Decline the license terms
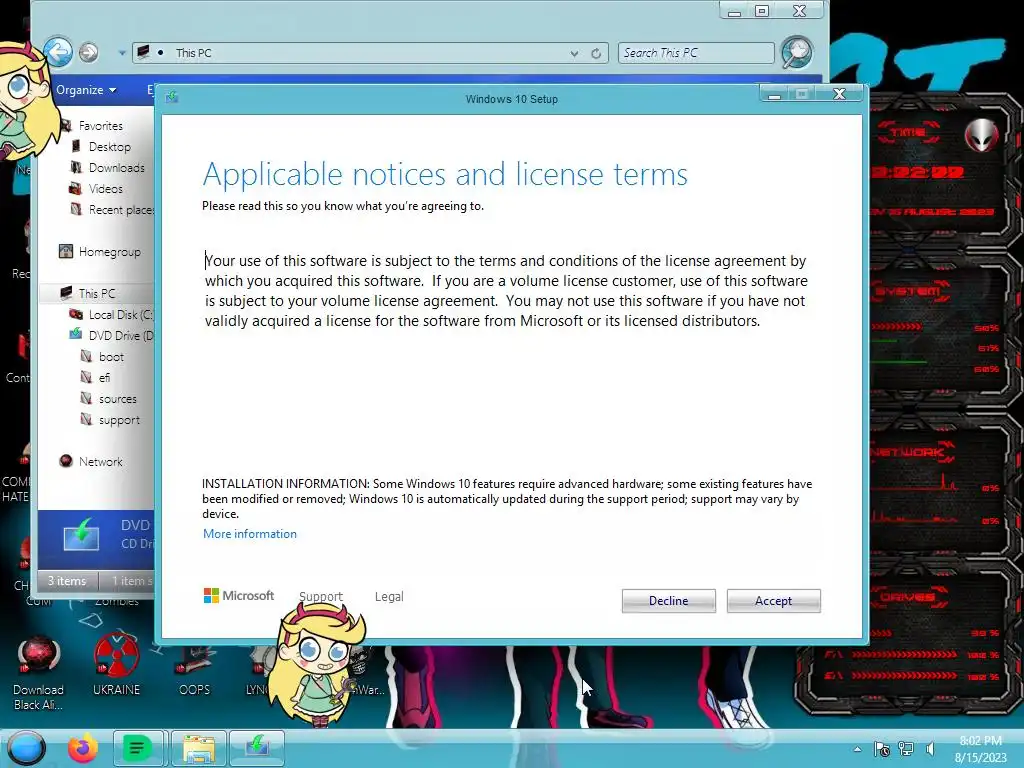Image resolution: width=1024 pixels, height=768 pixels. 668,601
